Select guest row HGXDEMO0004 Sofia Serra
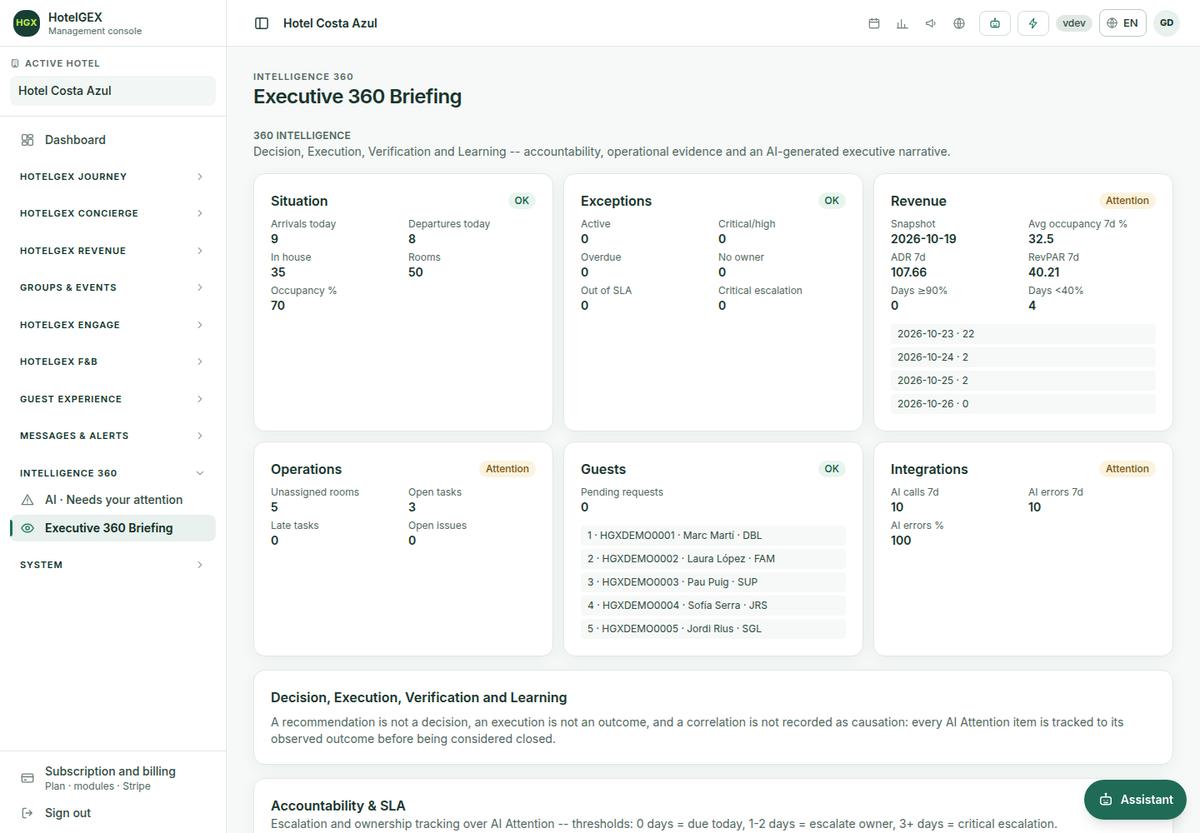The image size is (1200, 833). click(x=713, y=606)
